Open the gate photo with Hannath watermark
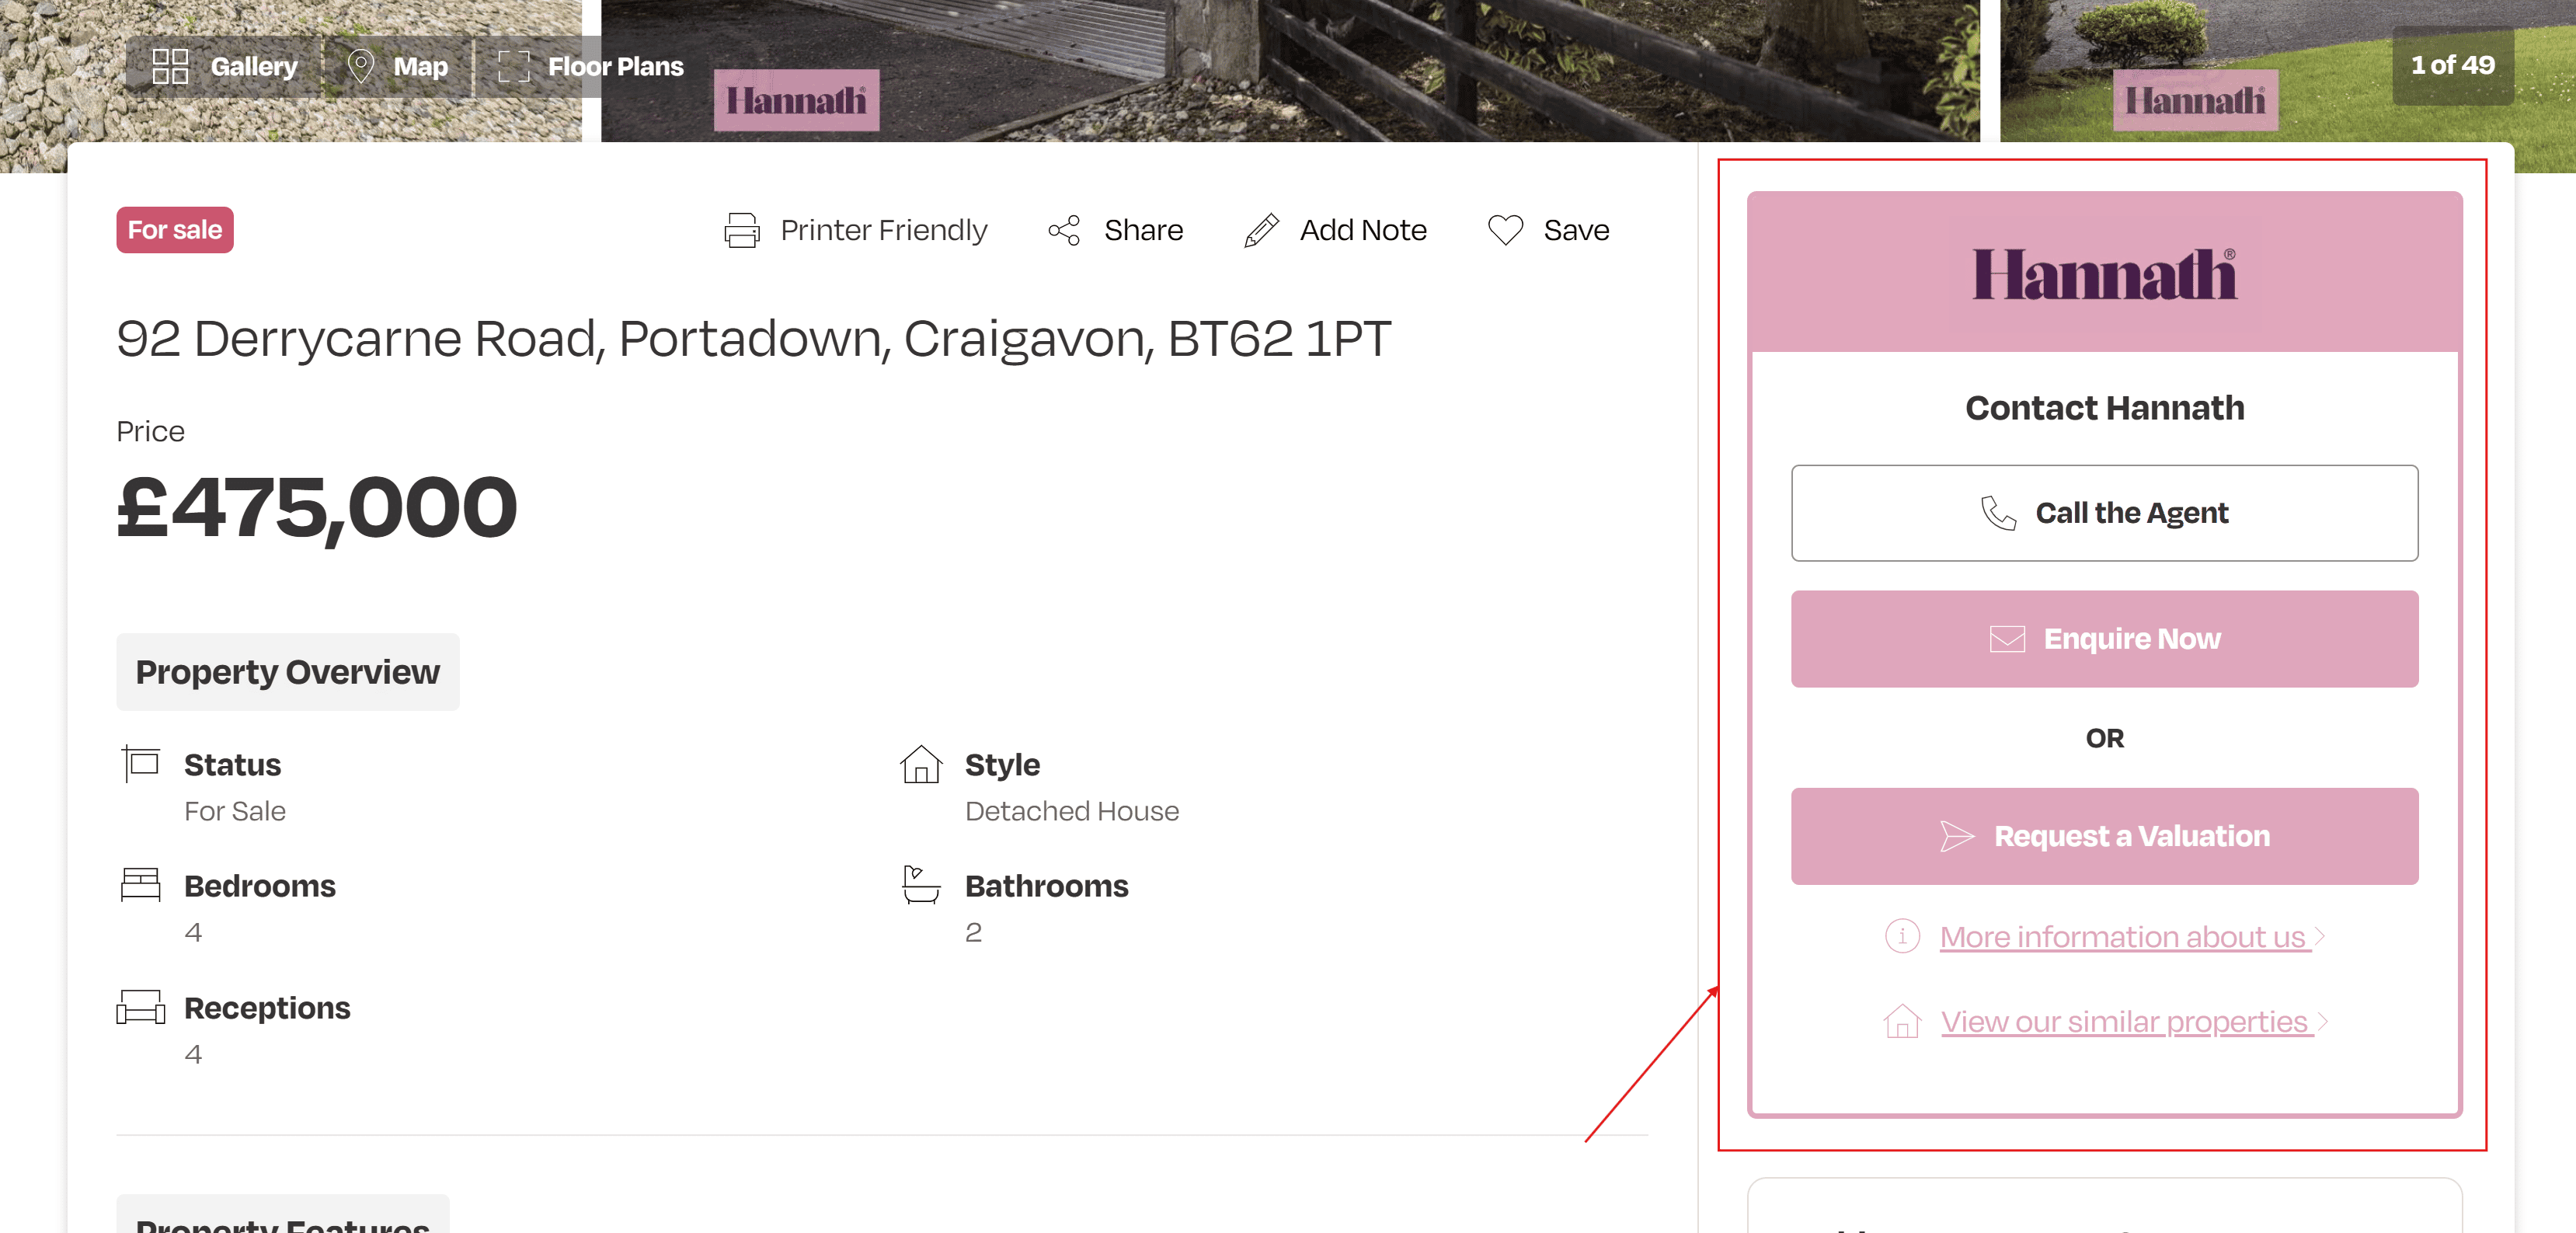This screenshot has width=2576, height=1233. coord(1290,70)
